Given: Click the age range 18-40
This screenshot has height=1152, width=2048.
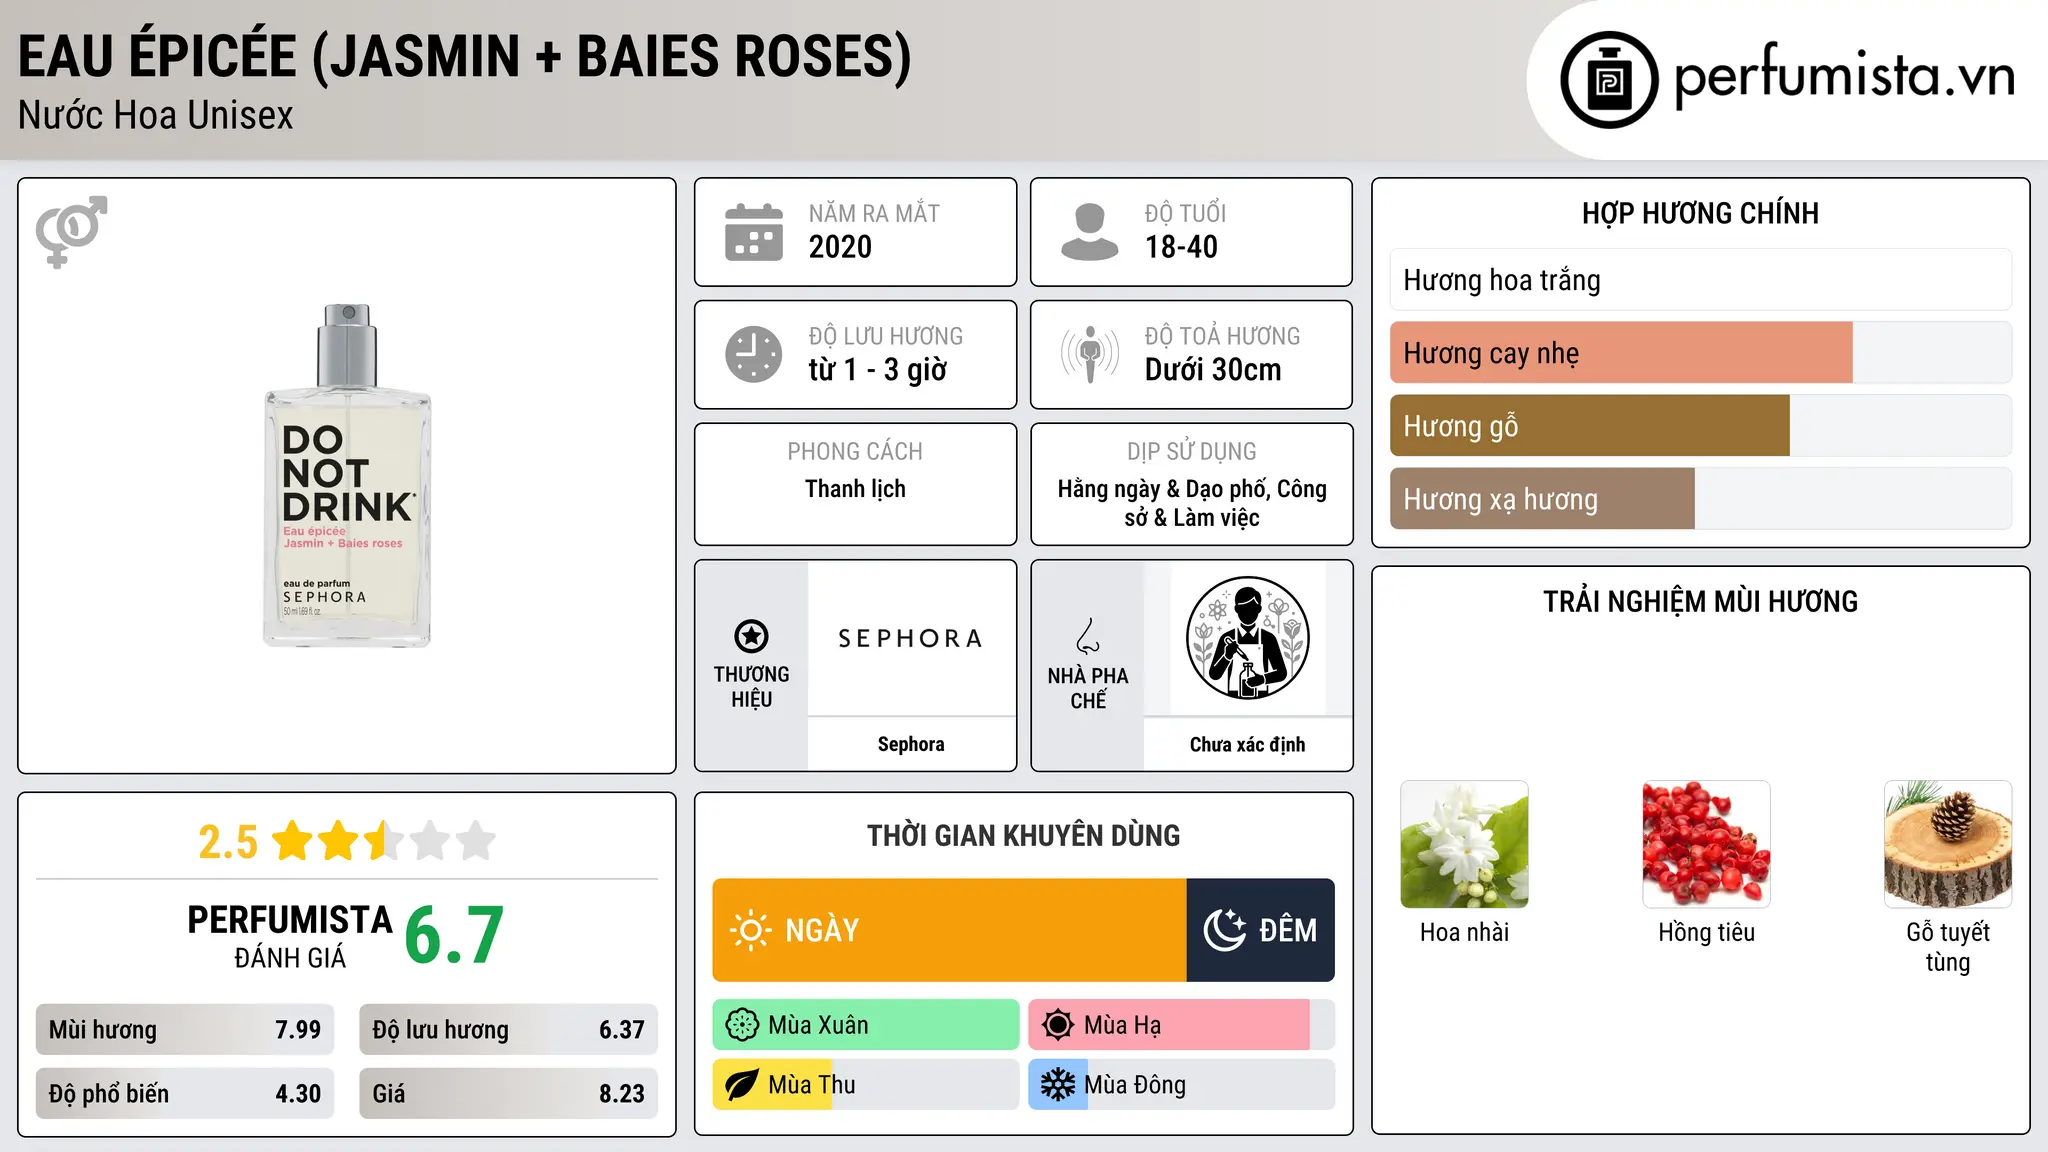Looking at the screenshot, I should point(1181,247).
